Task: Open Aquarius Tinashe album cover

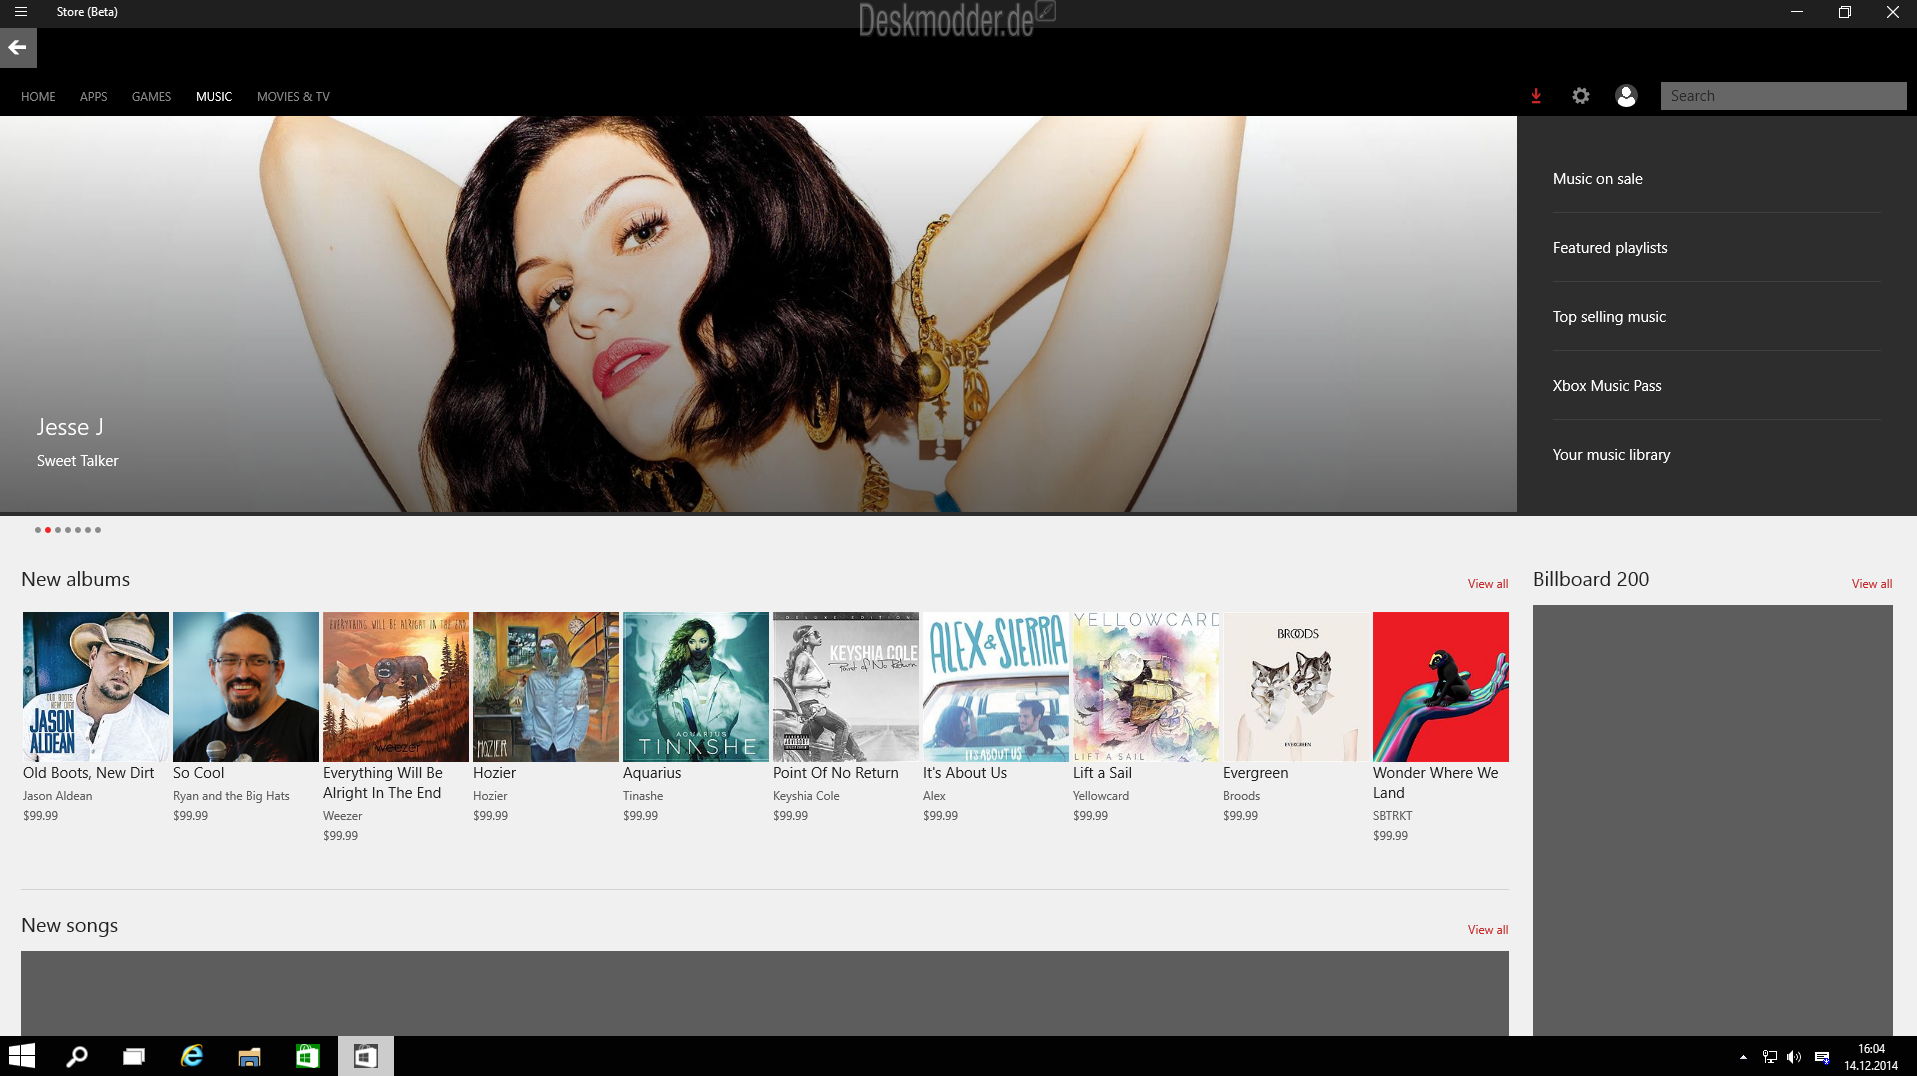Action: 696,687
